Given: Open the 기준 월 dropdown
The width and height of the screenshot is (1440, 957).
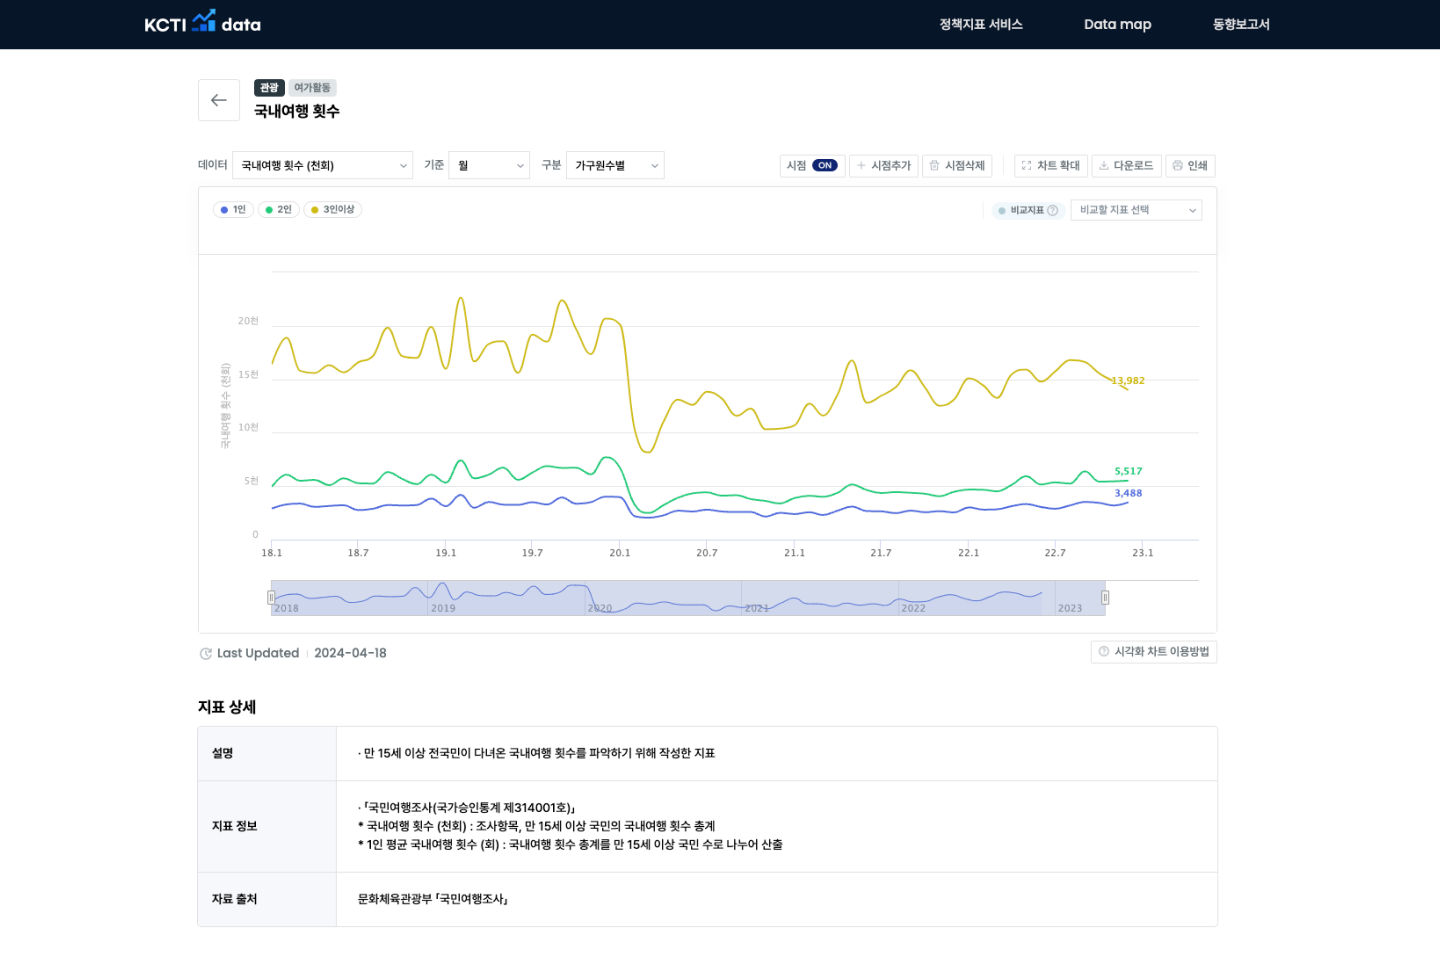Looking at the screenshot, I should click(489, 166).
